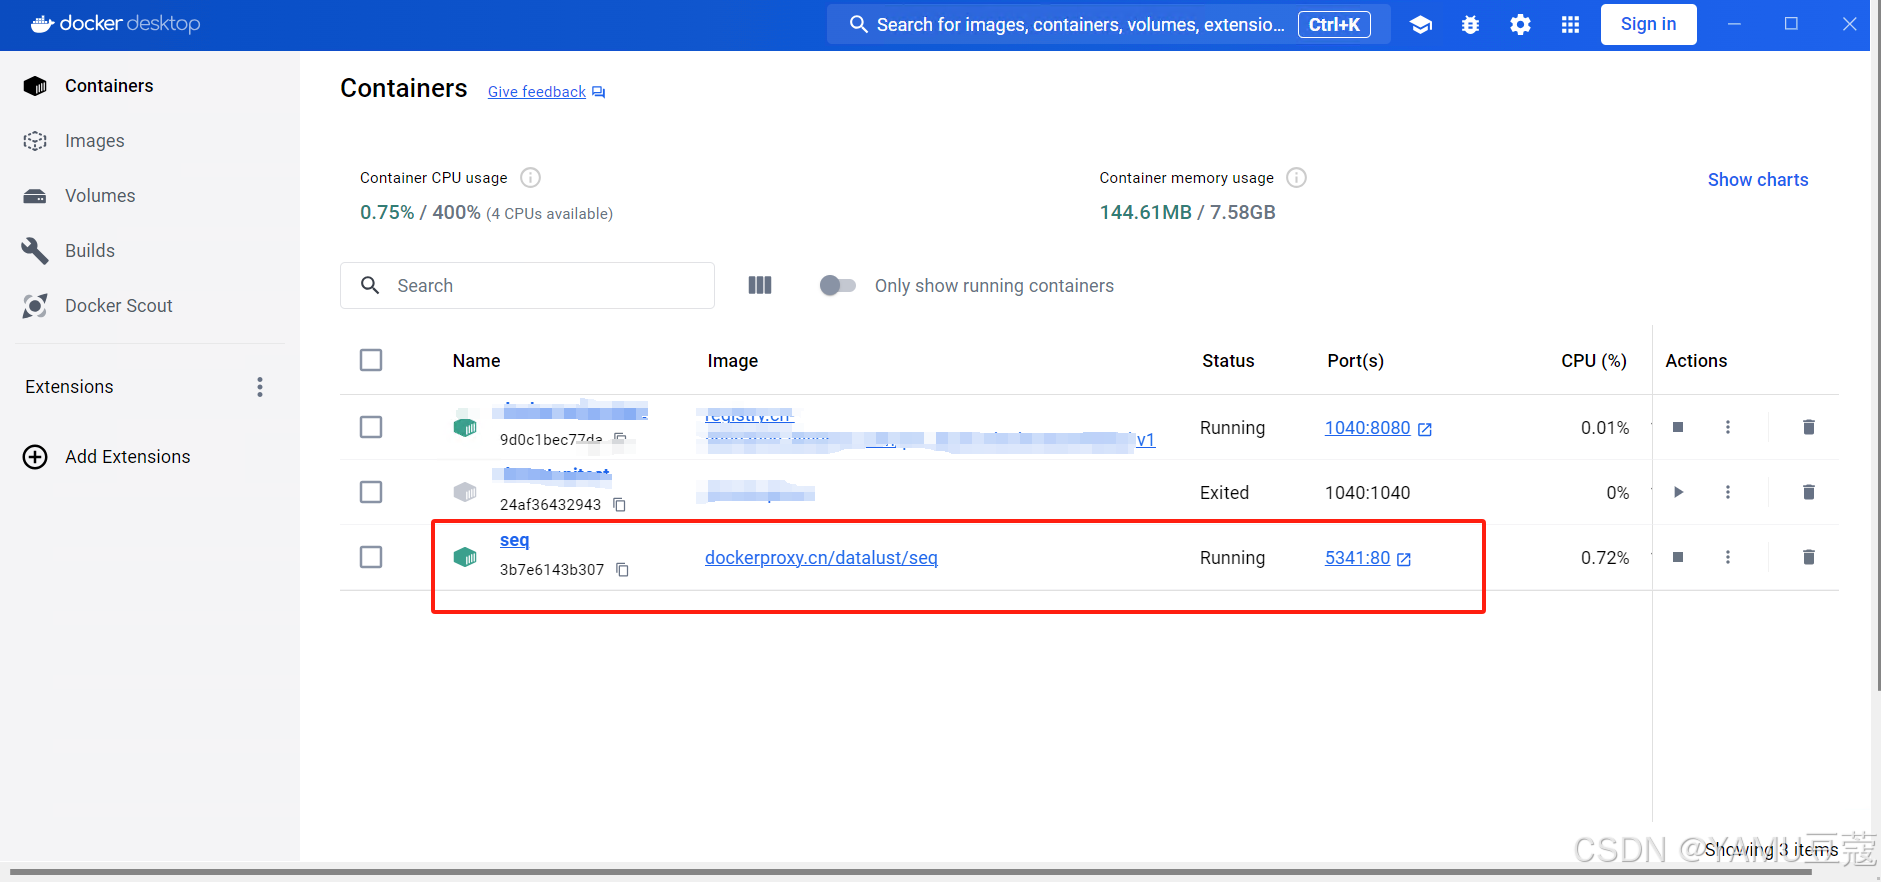The image size is (1881, 882).
Task: Copy container ID 9d0c1bec77da
Action: click(x=620, y=439)
